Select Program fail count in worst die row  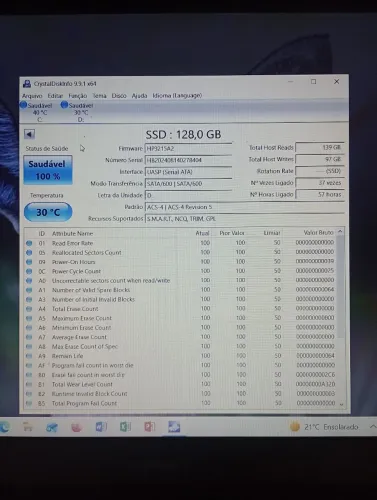pos(180,365)
